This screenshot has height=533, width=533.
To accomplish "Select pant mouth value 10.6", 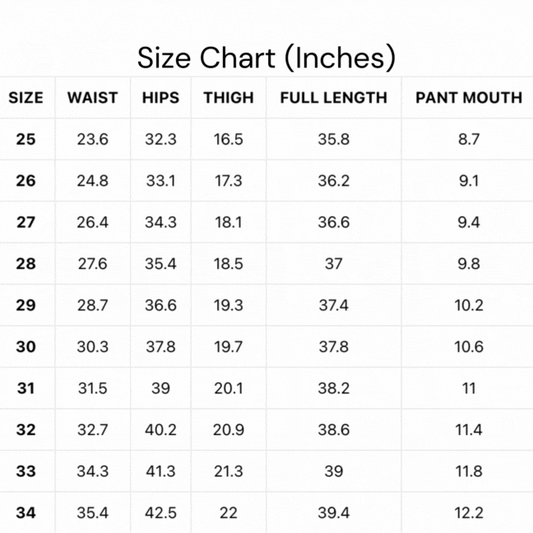I will (469, 347).
